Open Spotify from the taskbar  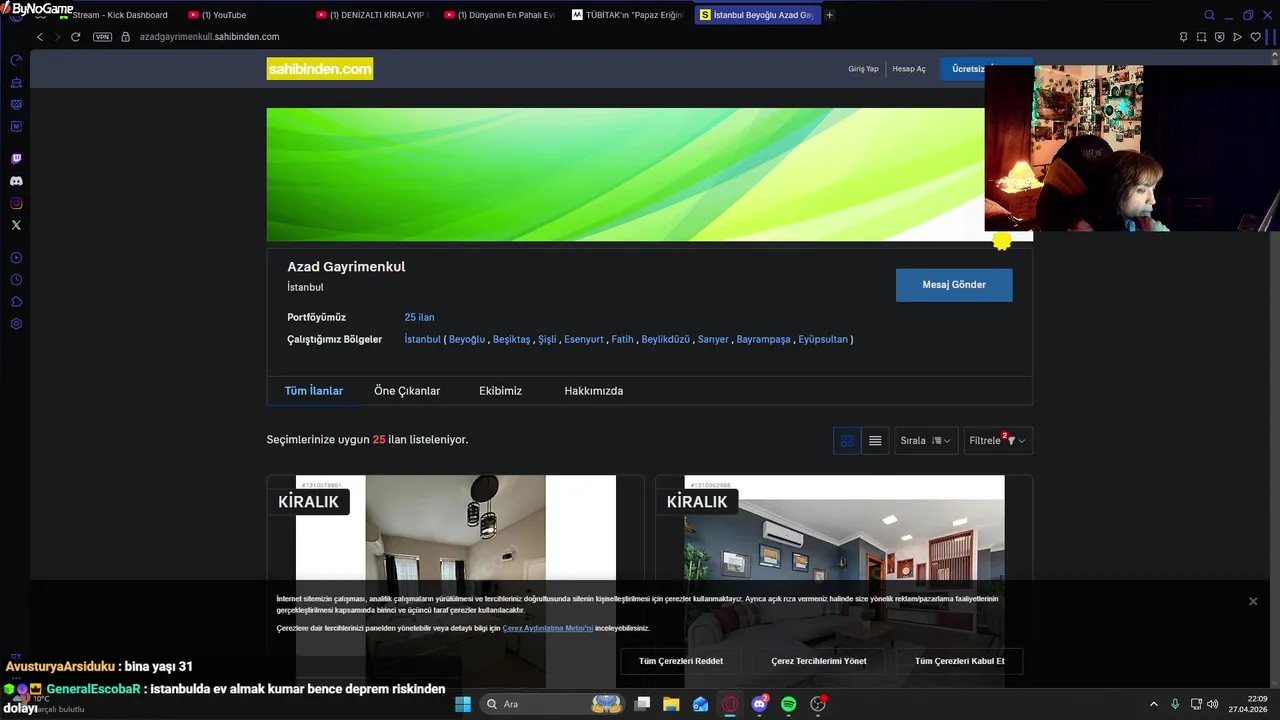pyautogui.click(x=788, y=704)
